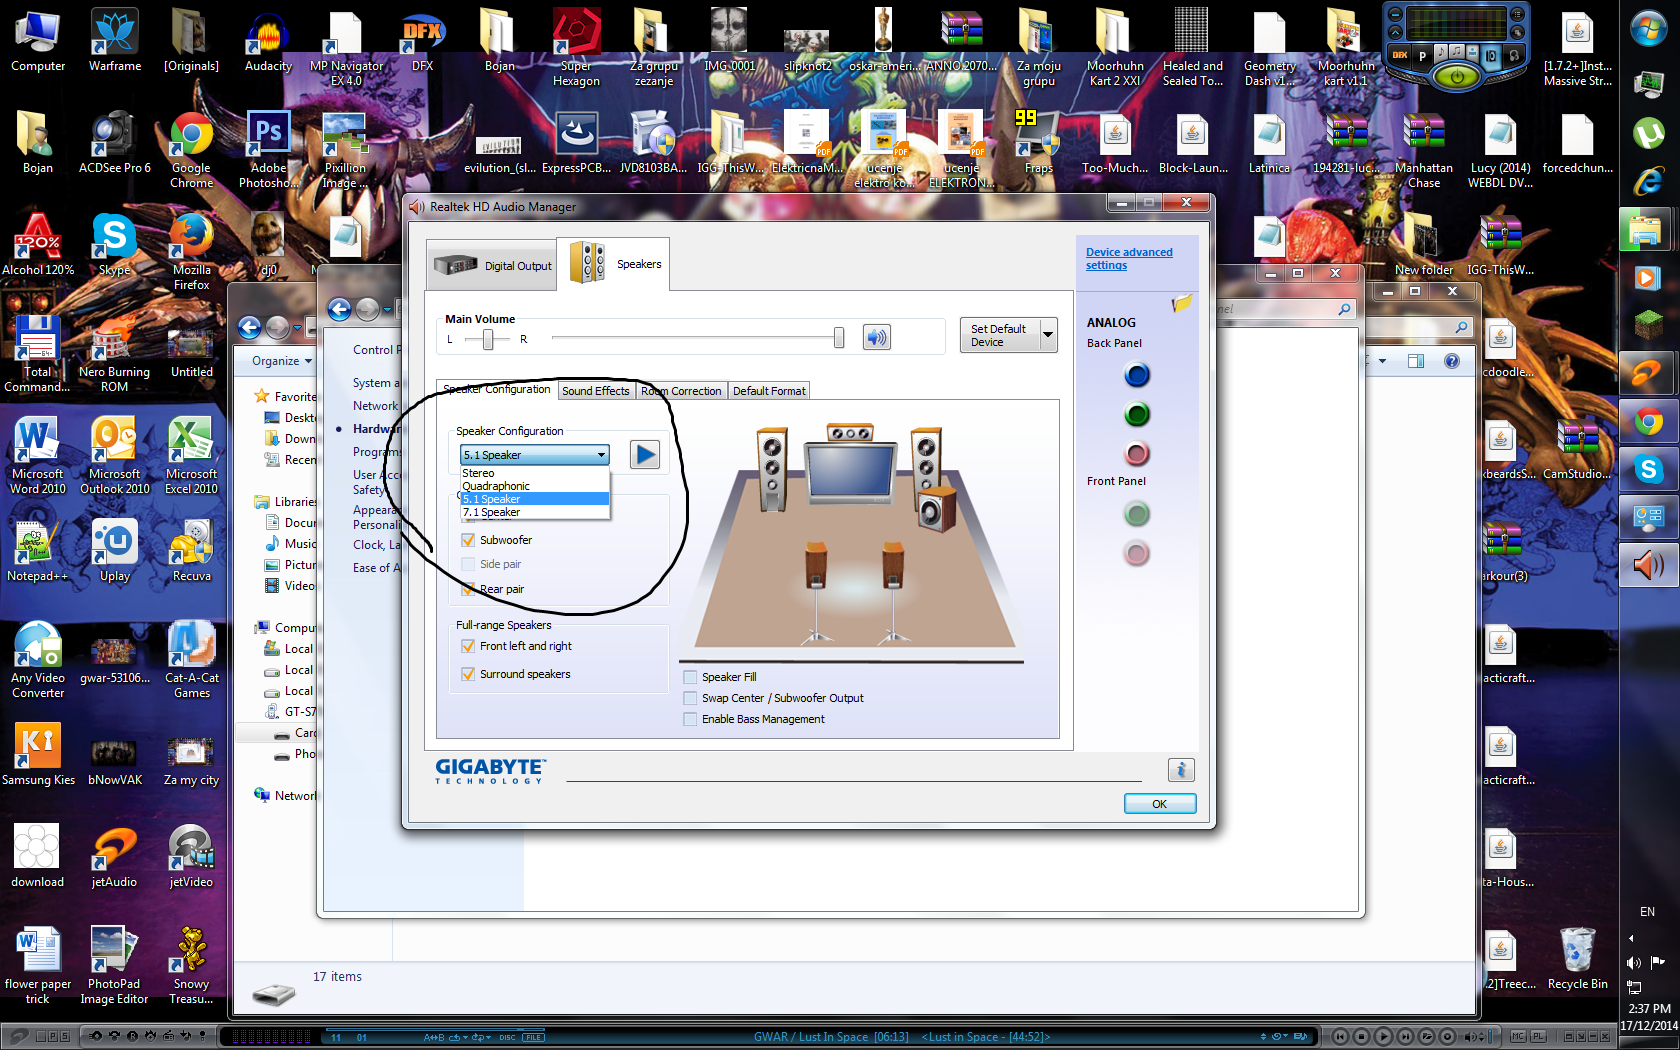Click the Main Volume slider handle
The image size is (1680, 1050).
click(839, 338)
